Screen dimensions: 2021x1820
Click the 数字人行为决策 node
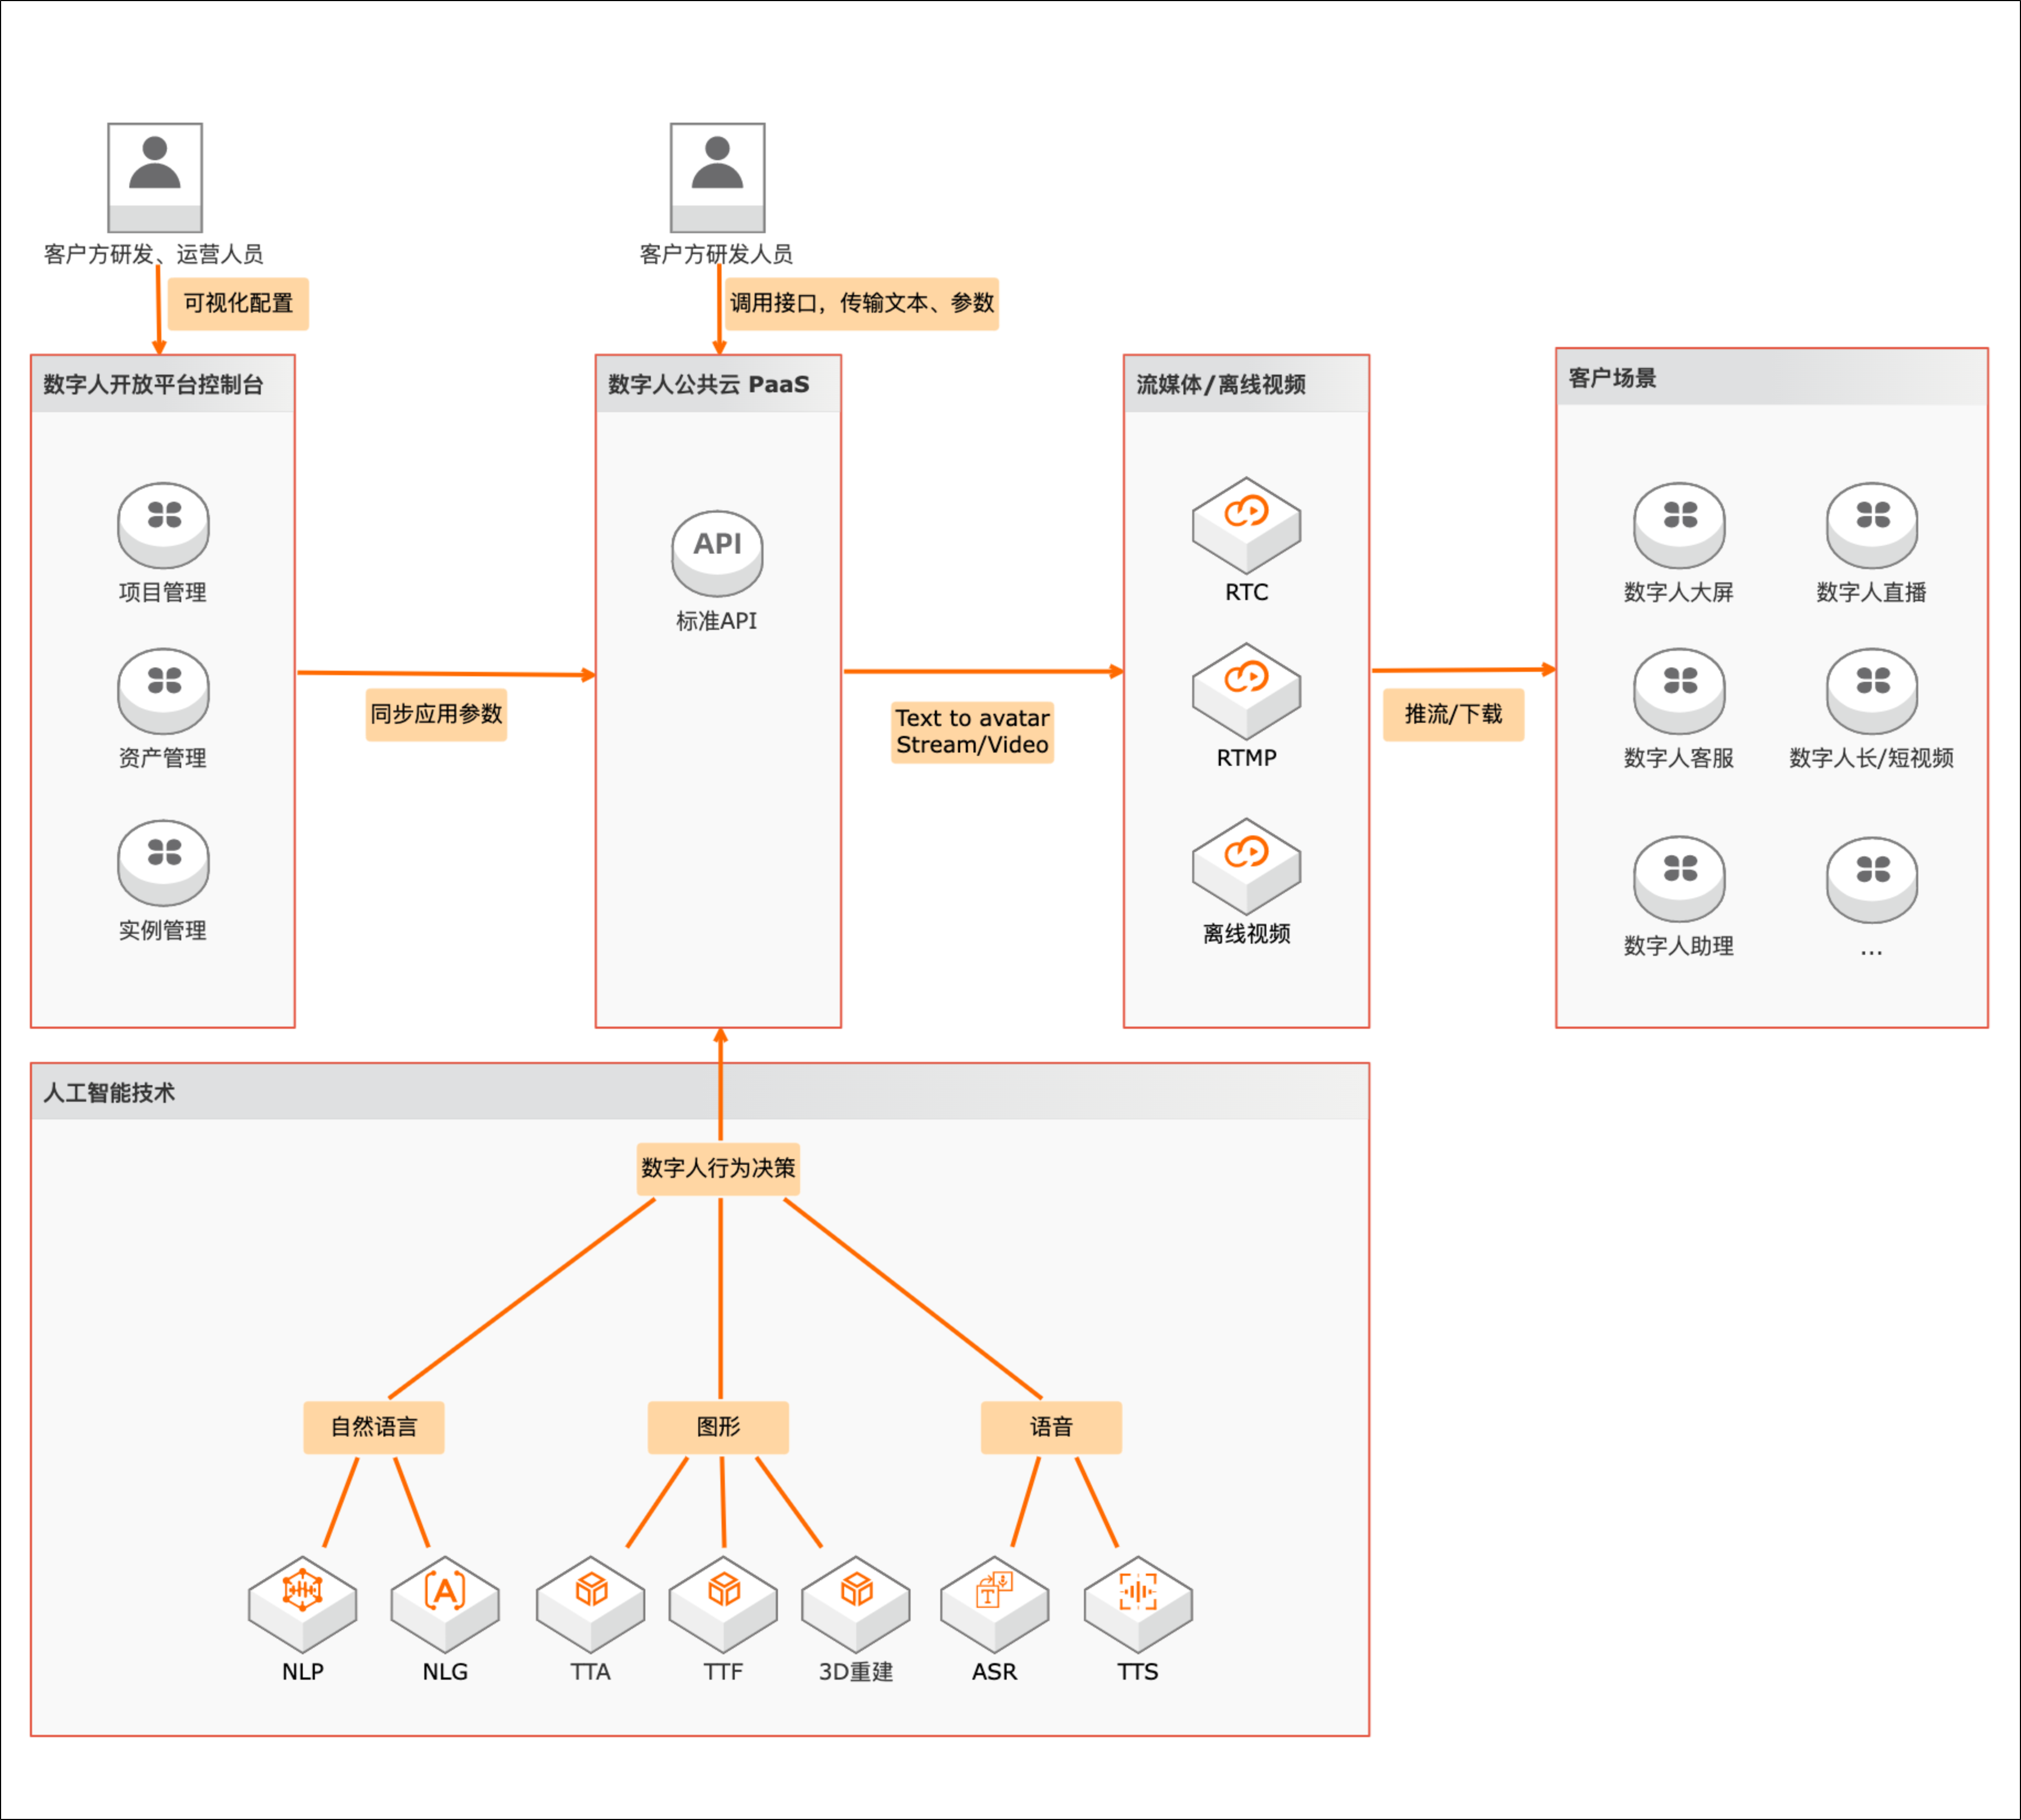718,1168
